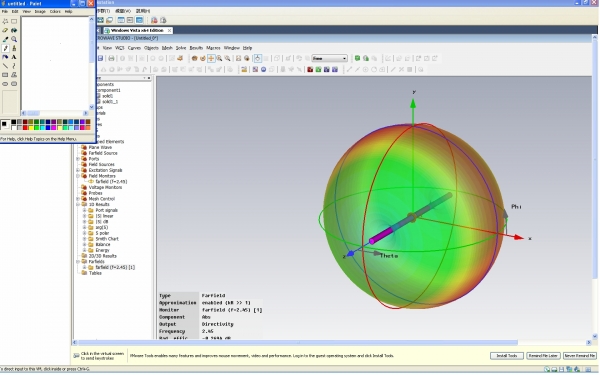Image resolution: width=600 pixels, height=375 pixels.
Task: Choose the Text tool in Paint
Action: point(14,57)
